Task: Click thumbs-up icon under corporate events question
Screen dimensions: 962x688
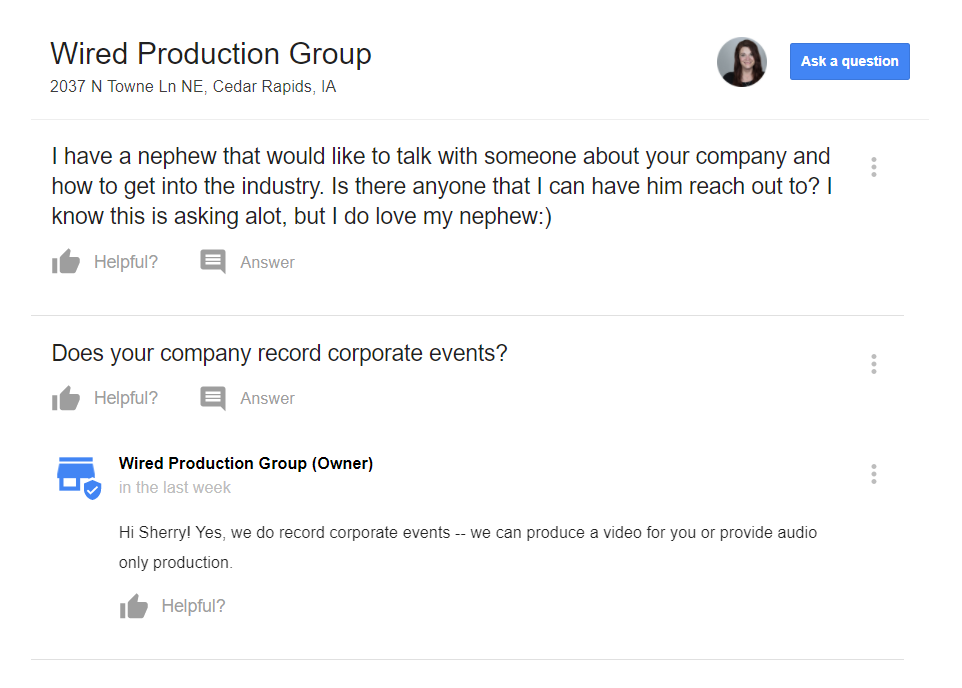Action: [66, 398]
